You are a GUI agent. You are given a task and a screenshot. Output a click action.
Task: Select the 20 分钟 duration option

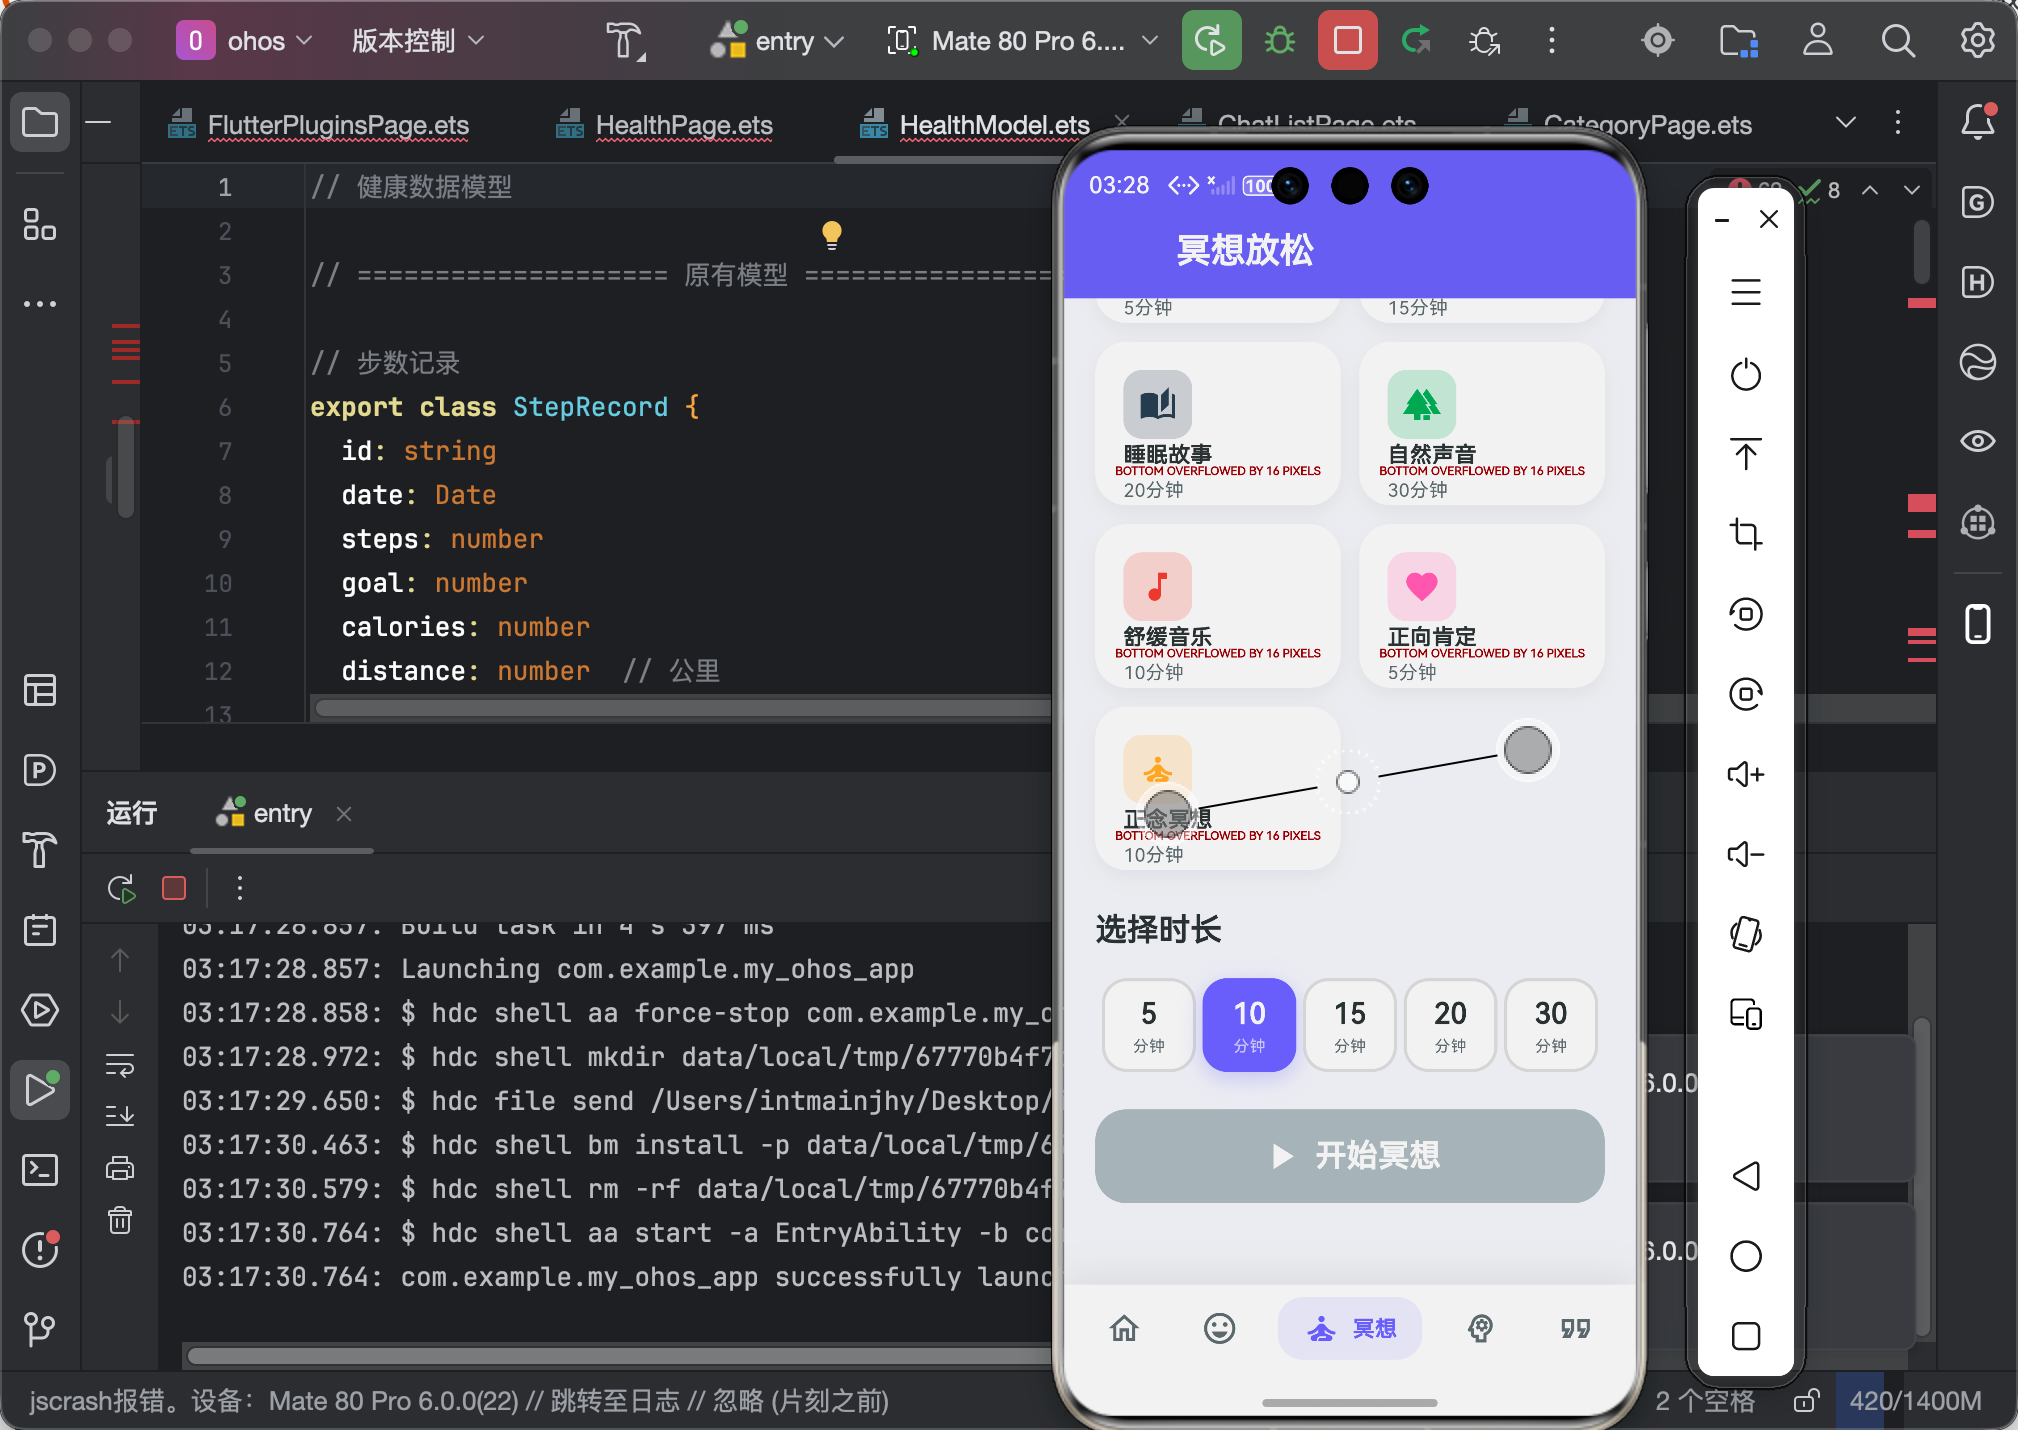[1450, 1025]
